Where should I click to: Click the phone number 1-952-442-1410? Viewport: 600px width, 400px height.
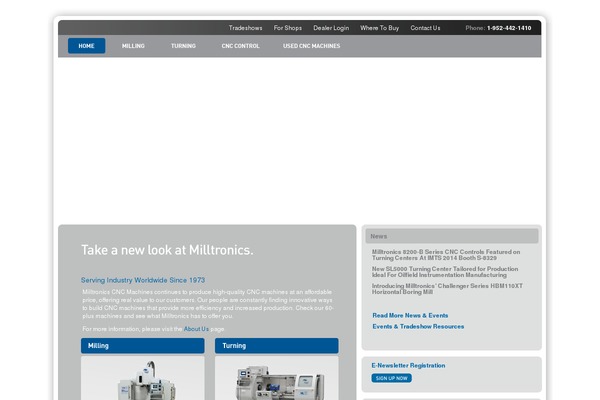coord(509,28)
